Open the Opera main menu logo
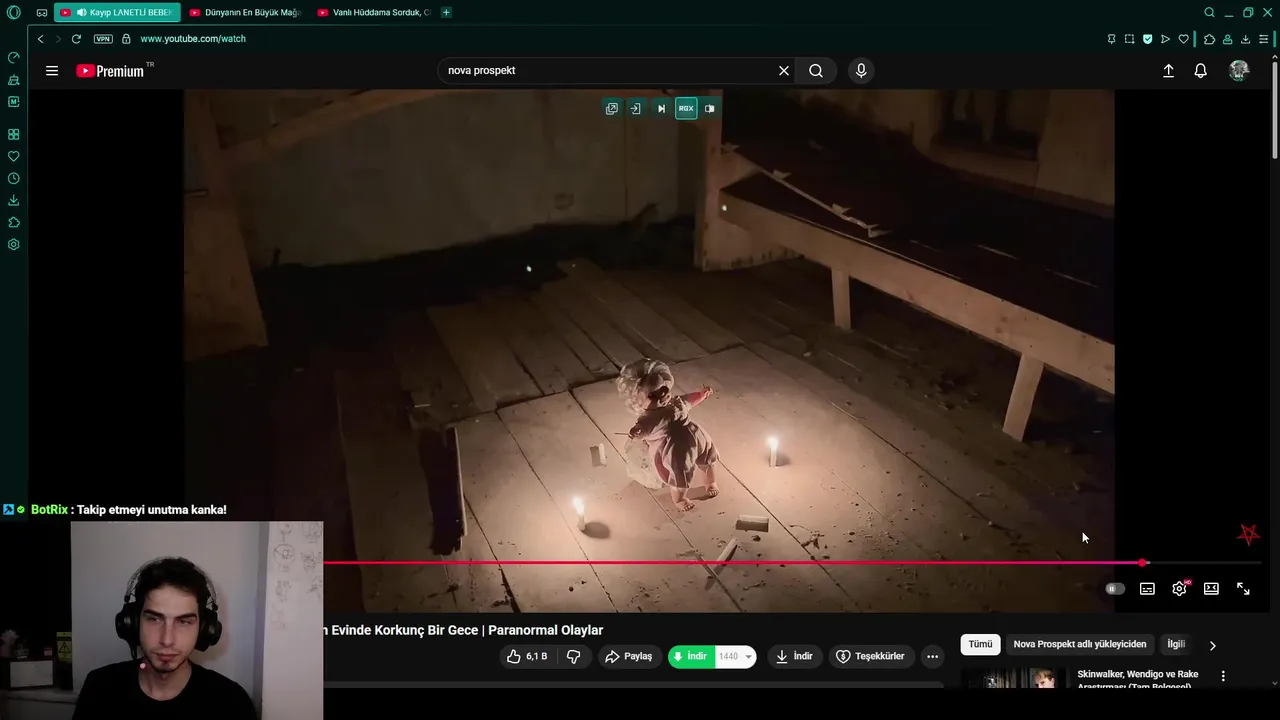 click(14, 13)
